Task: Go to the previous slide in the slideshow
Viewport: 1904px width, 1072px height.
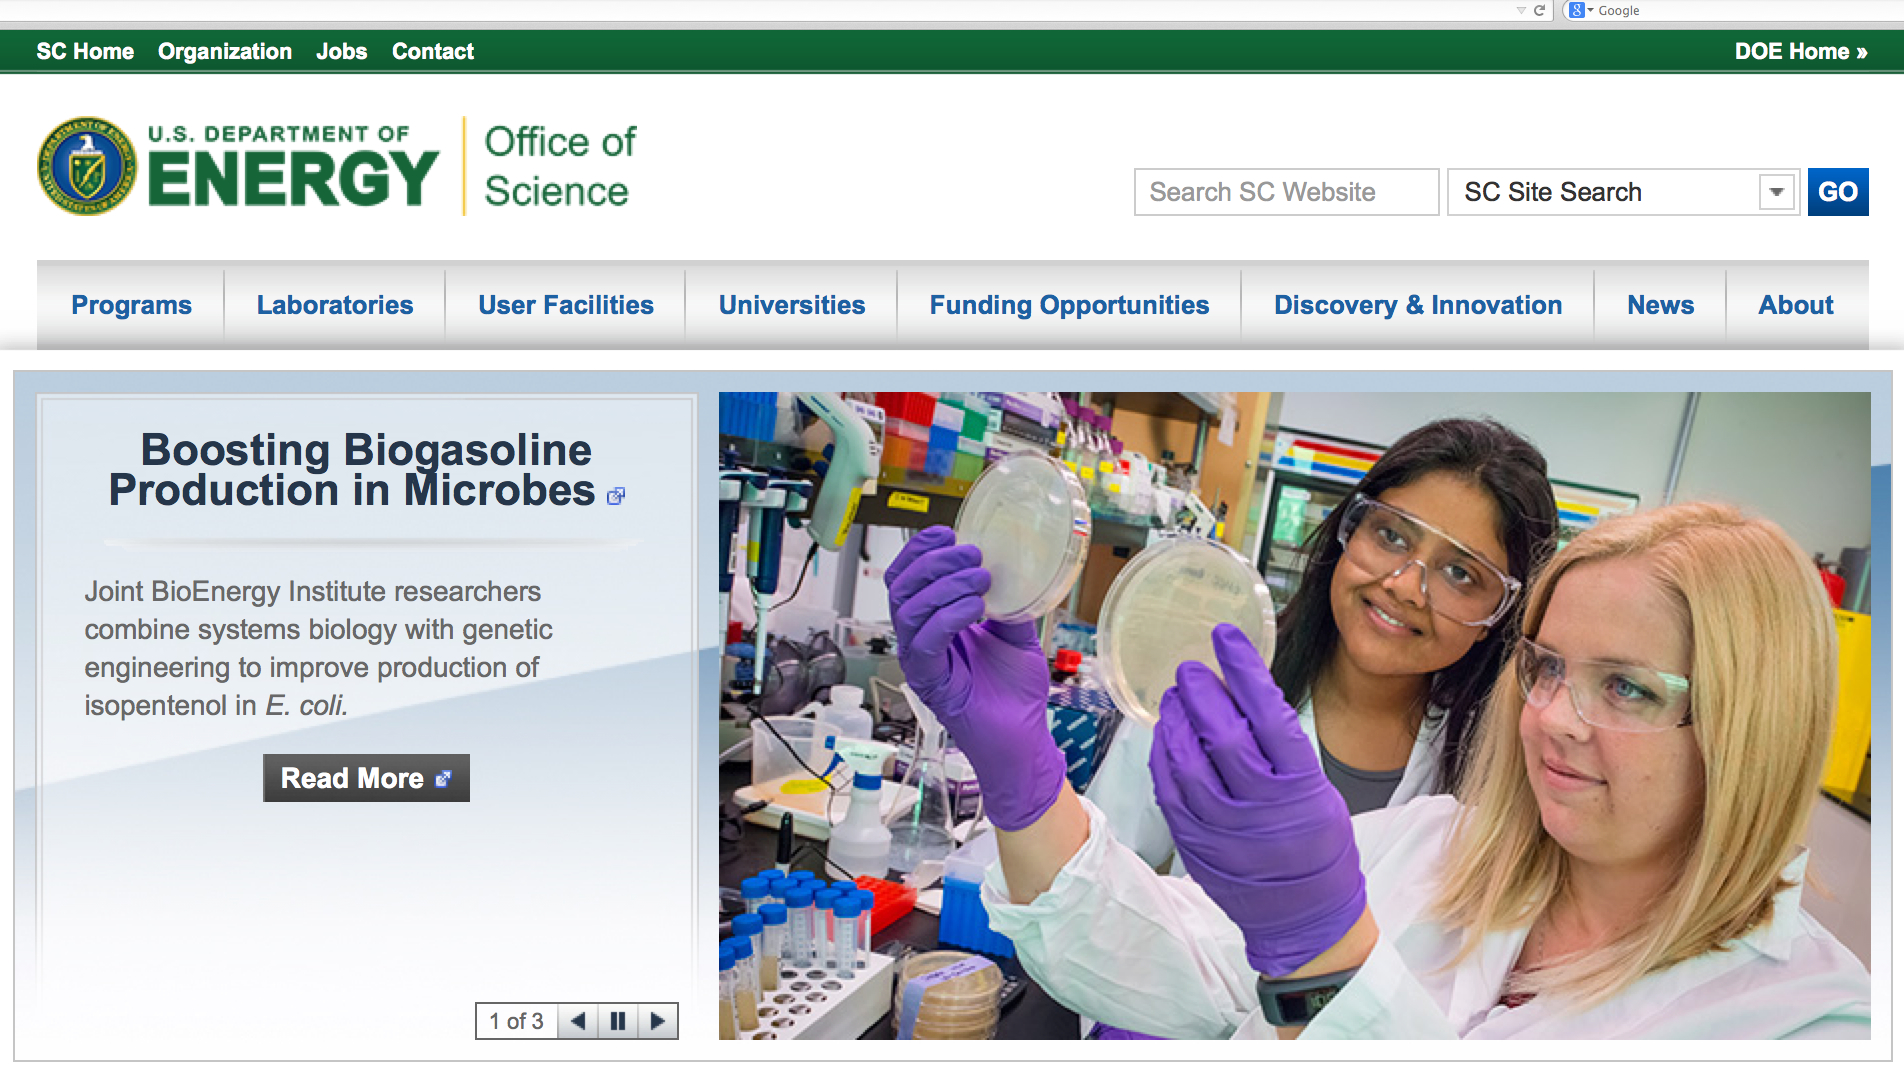Action: click(578, 1021)
